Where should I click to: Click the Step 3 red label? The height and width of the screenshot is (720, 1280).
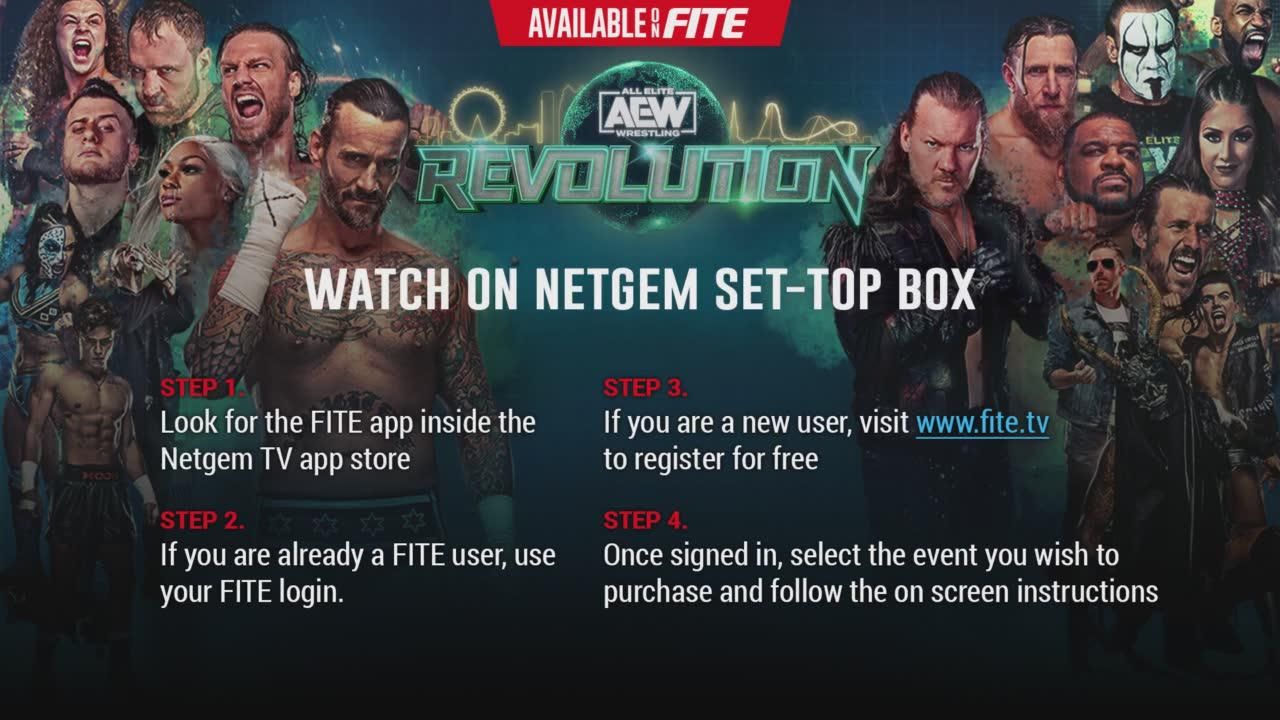[645, 388]
